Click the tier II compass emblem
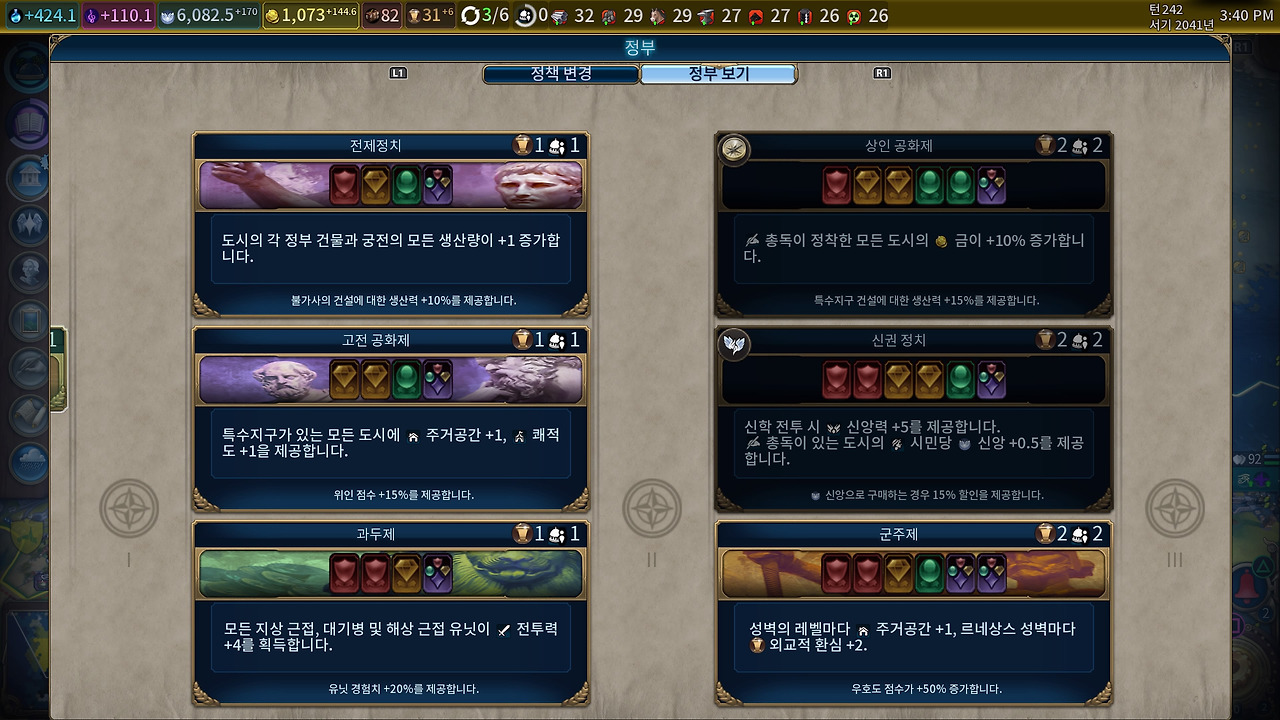This screenshot has width=1280, height=720. 652,509
